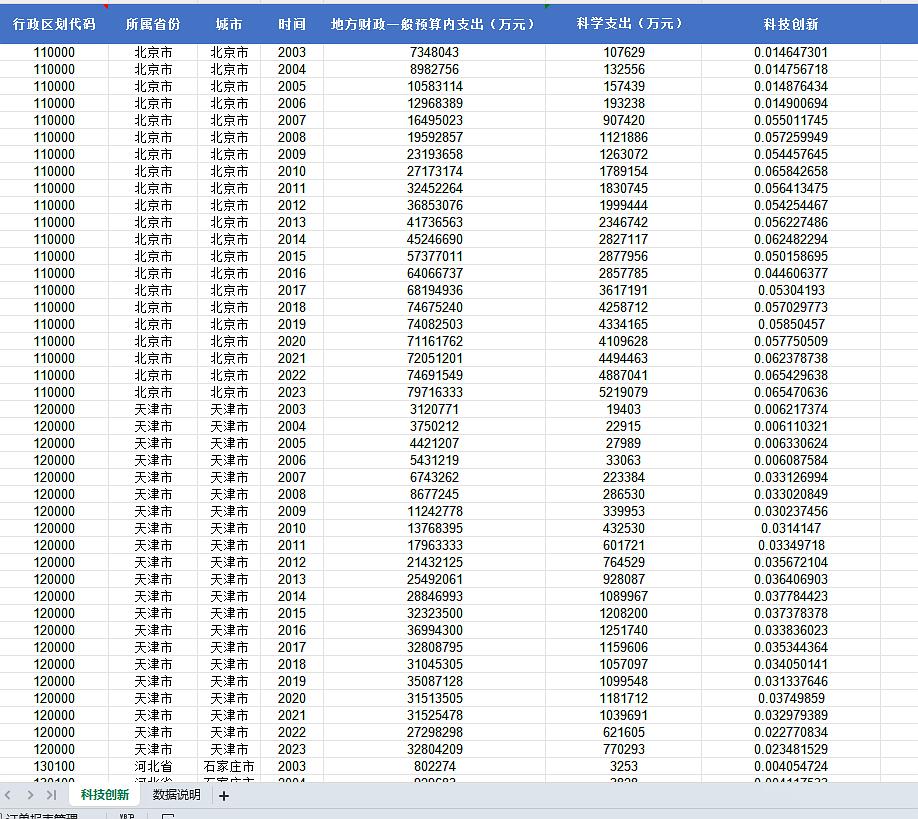The image size is (918, 819).
Task: Select the 所属省份 header cell
Action: [153, 24]
